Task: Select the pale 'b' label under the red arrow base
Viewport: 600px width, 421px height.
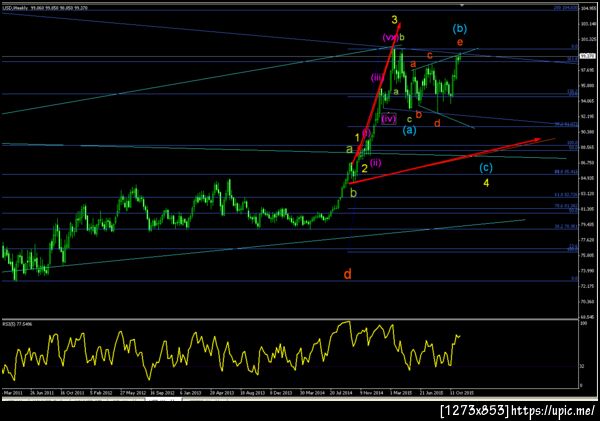Action: click(x=353, y=193)
